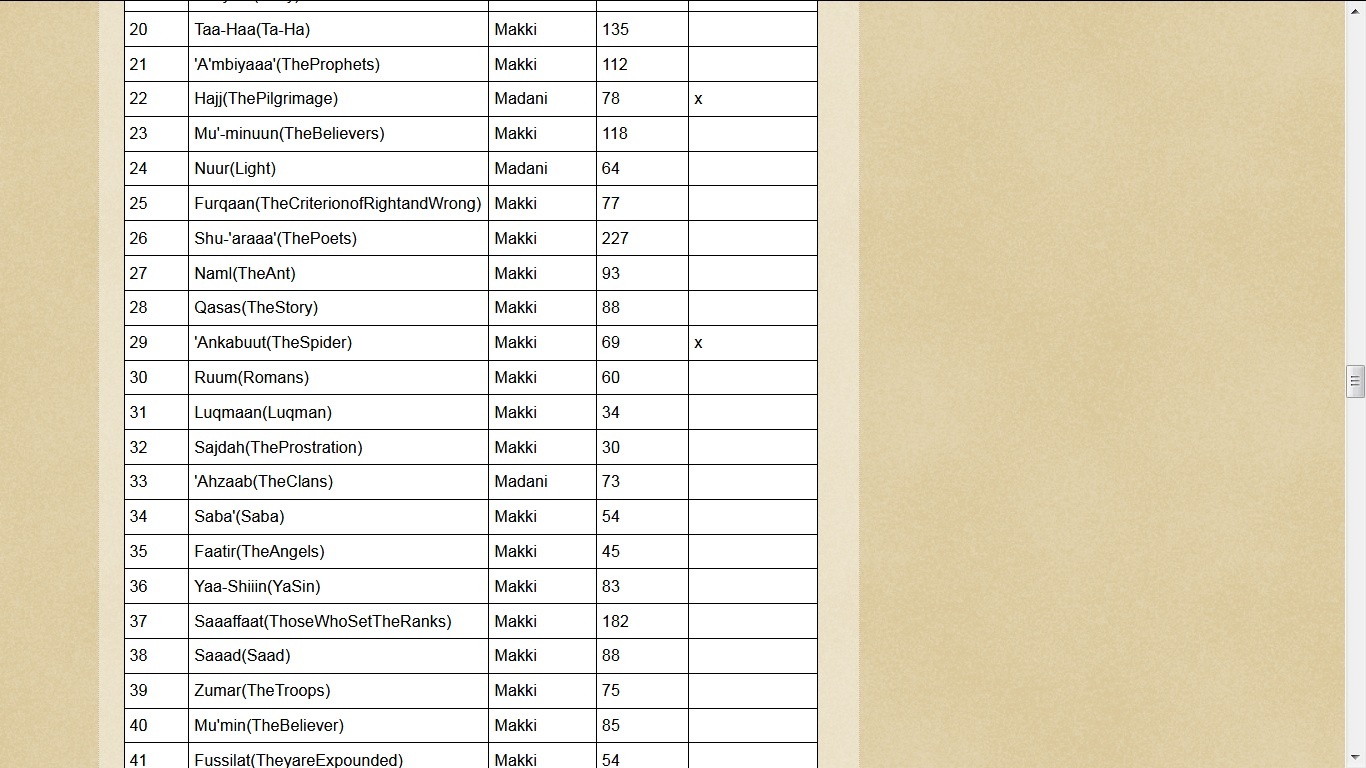
Task: Click ''Ankabuut(TheSpider)' cell
Action: (338, 343)
